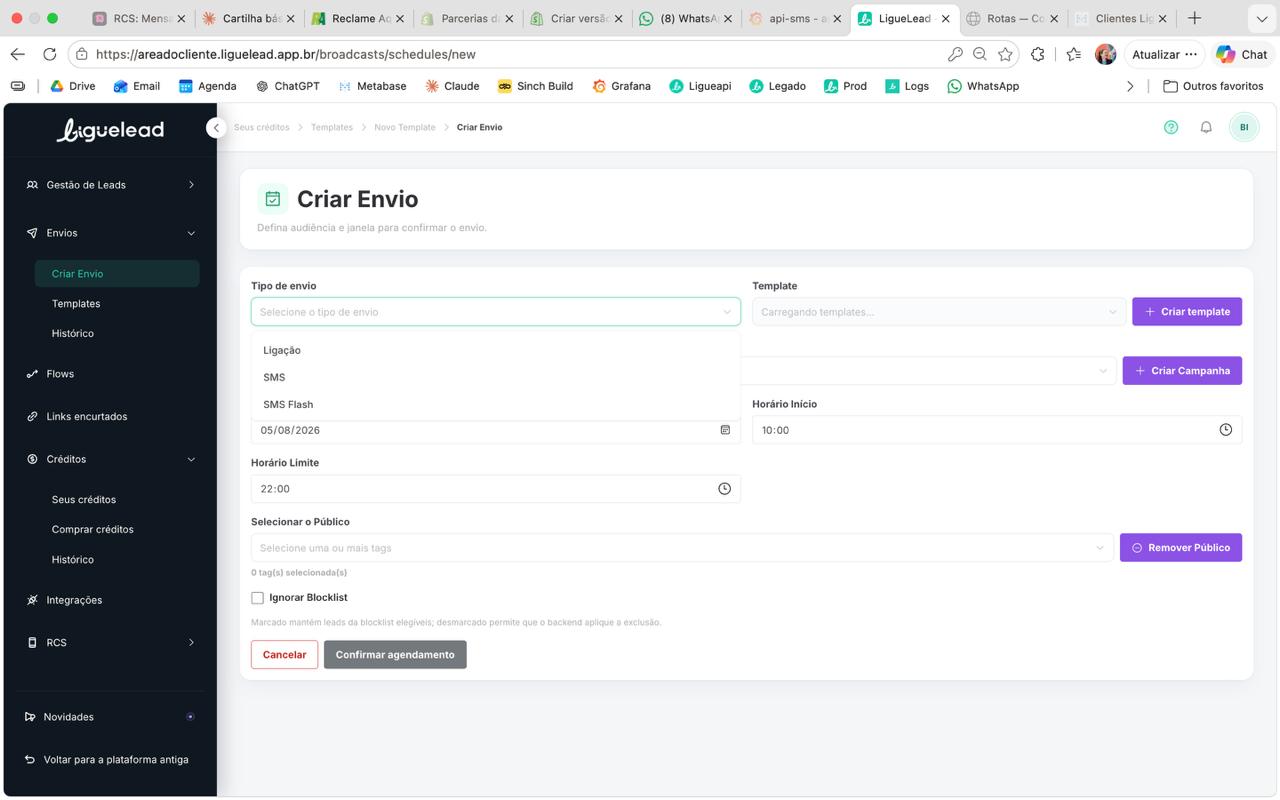Click the Novo Template breadcrumb link
Viewport: 1280px width, 800px height.
coord(405,128)
